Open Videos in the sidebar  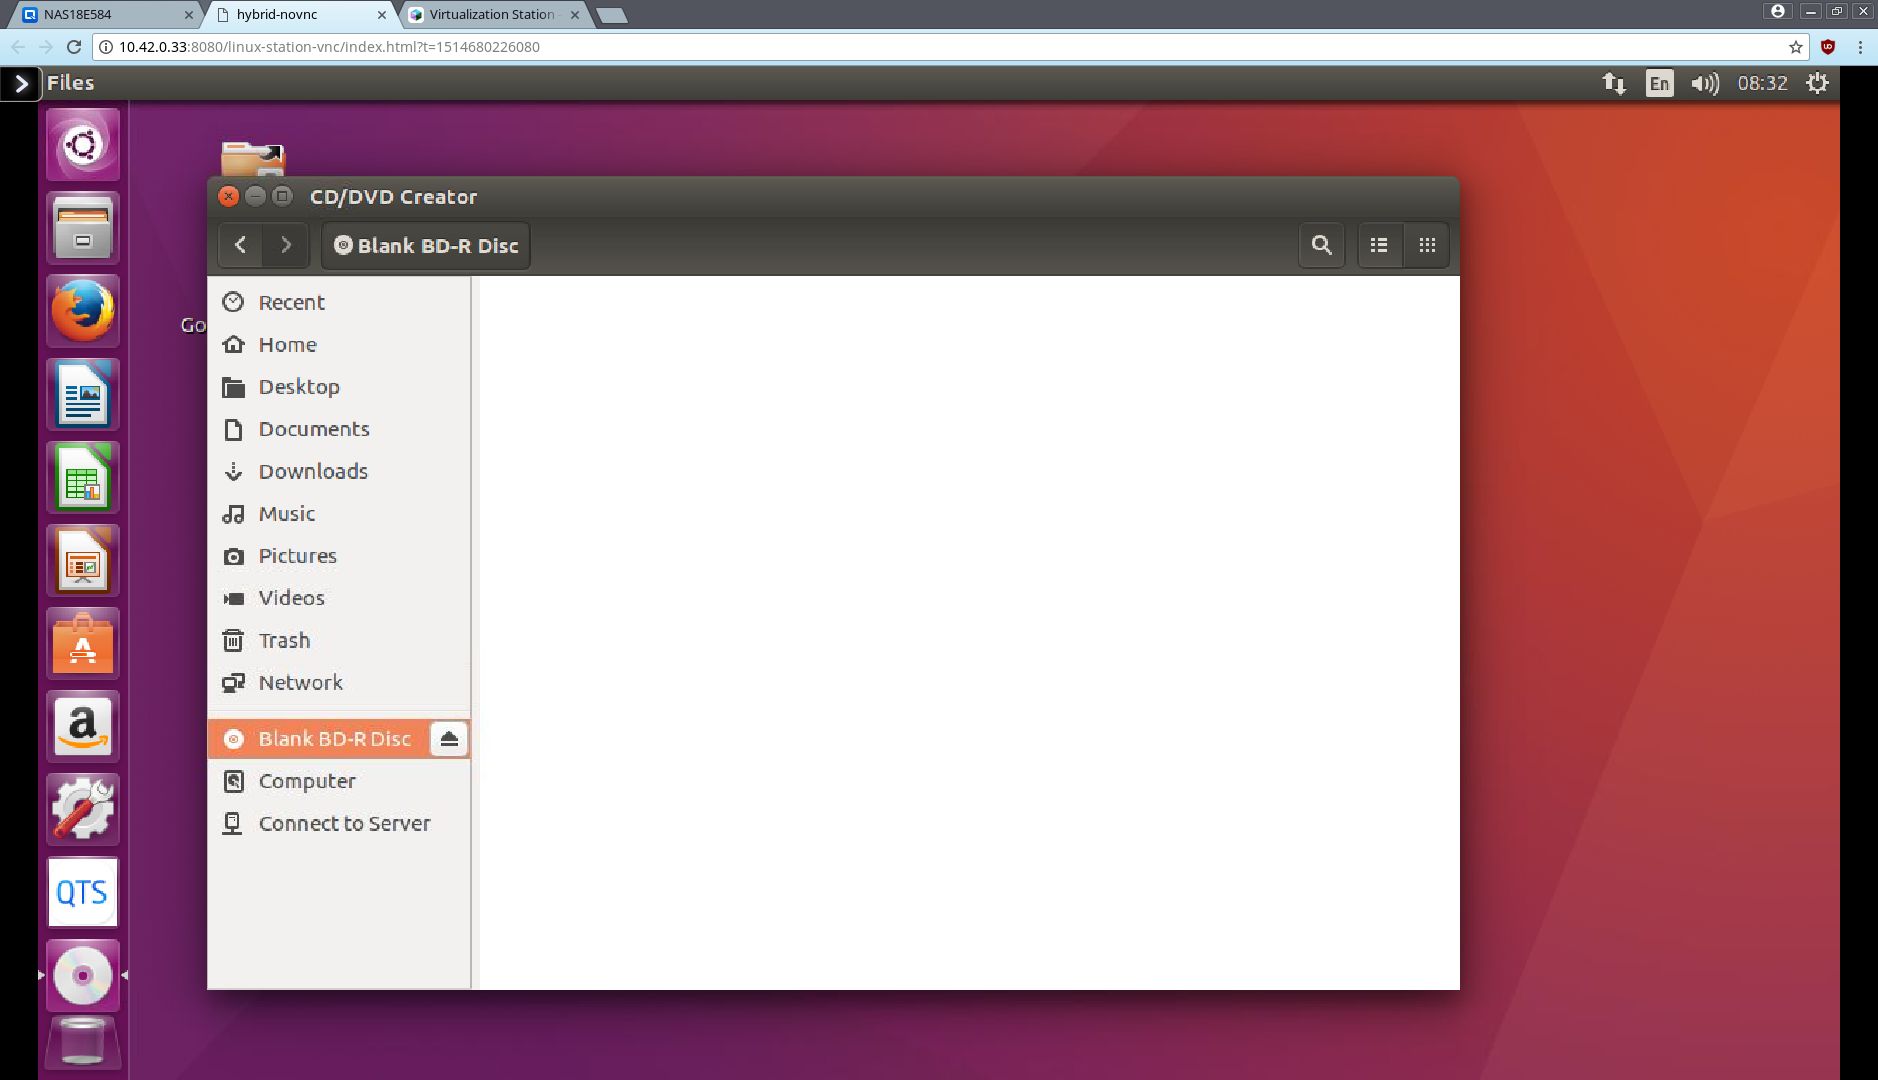(x=339, y=598)
